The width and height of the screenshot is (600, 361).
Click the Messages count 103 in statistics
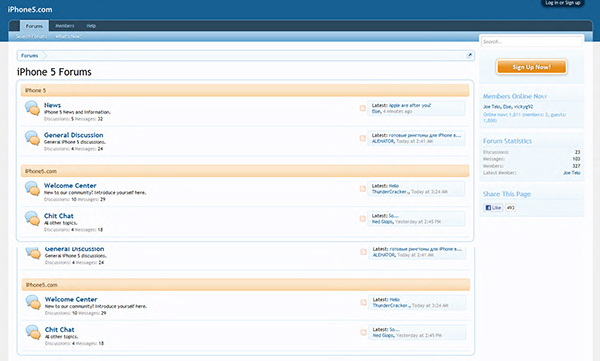577,159
